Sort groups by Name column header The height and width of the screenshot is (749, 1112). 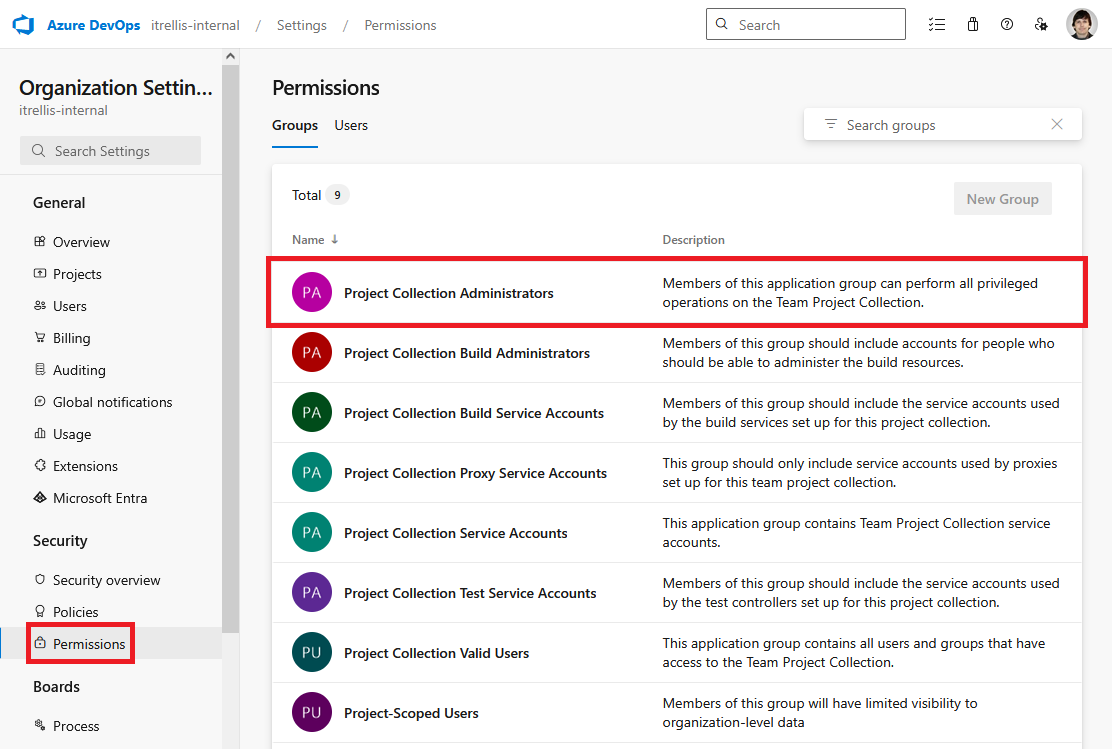(315, 240)
